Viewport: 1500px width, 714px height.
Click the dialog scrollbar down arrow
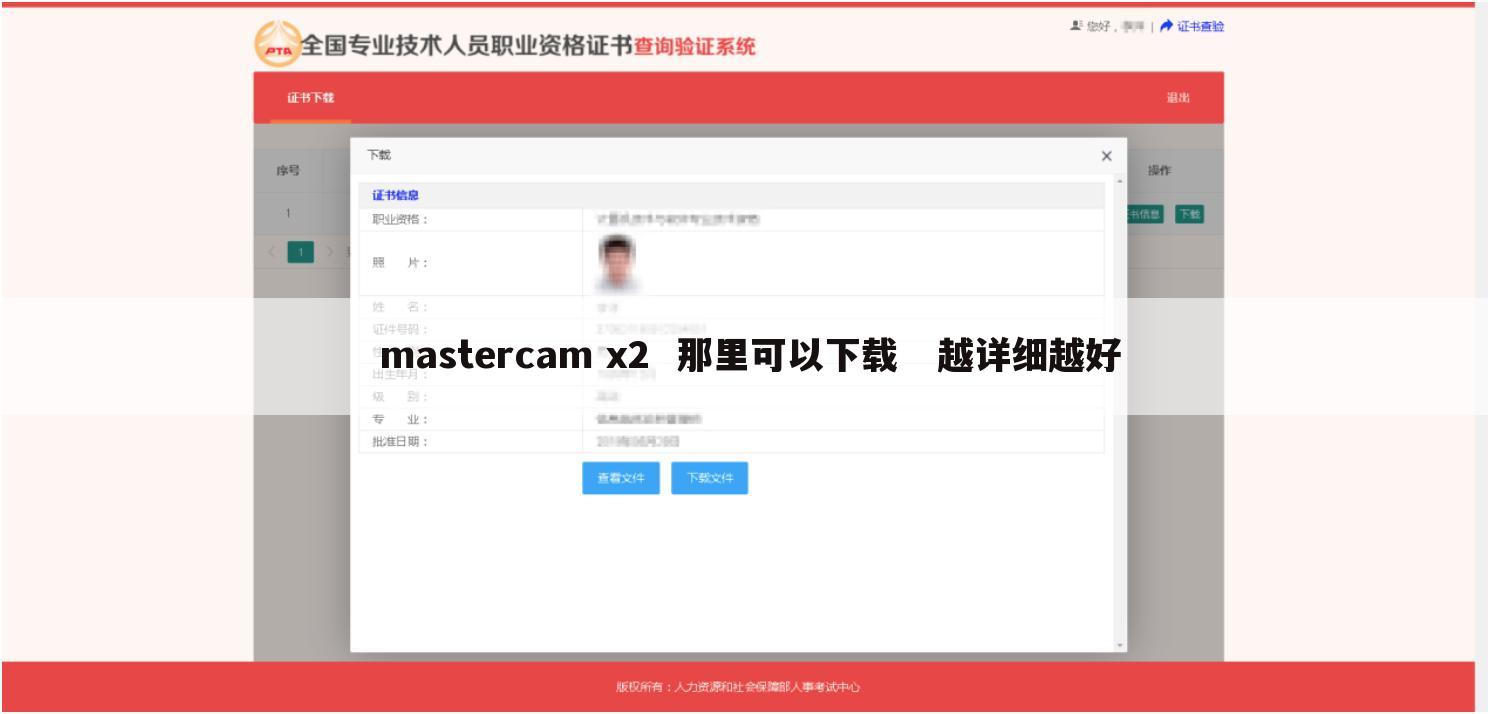pyautogui.click(x=1120, y=646)
